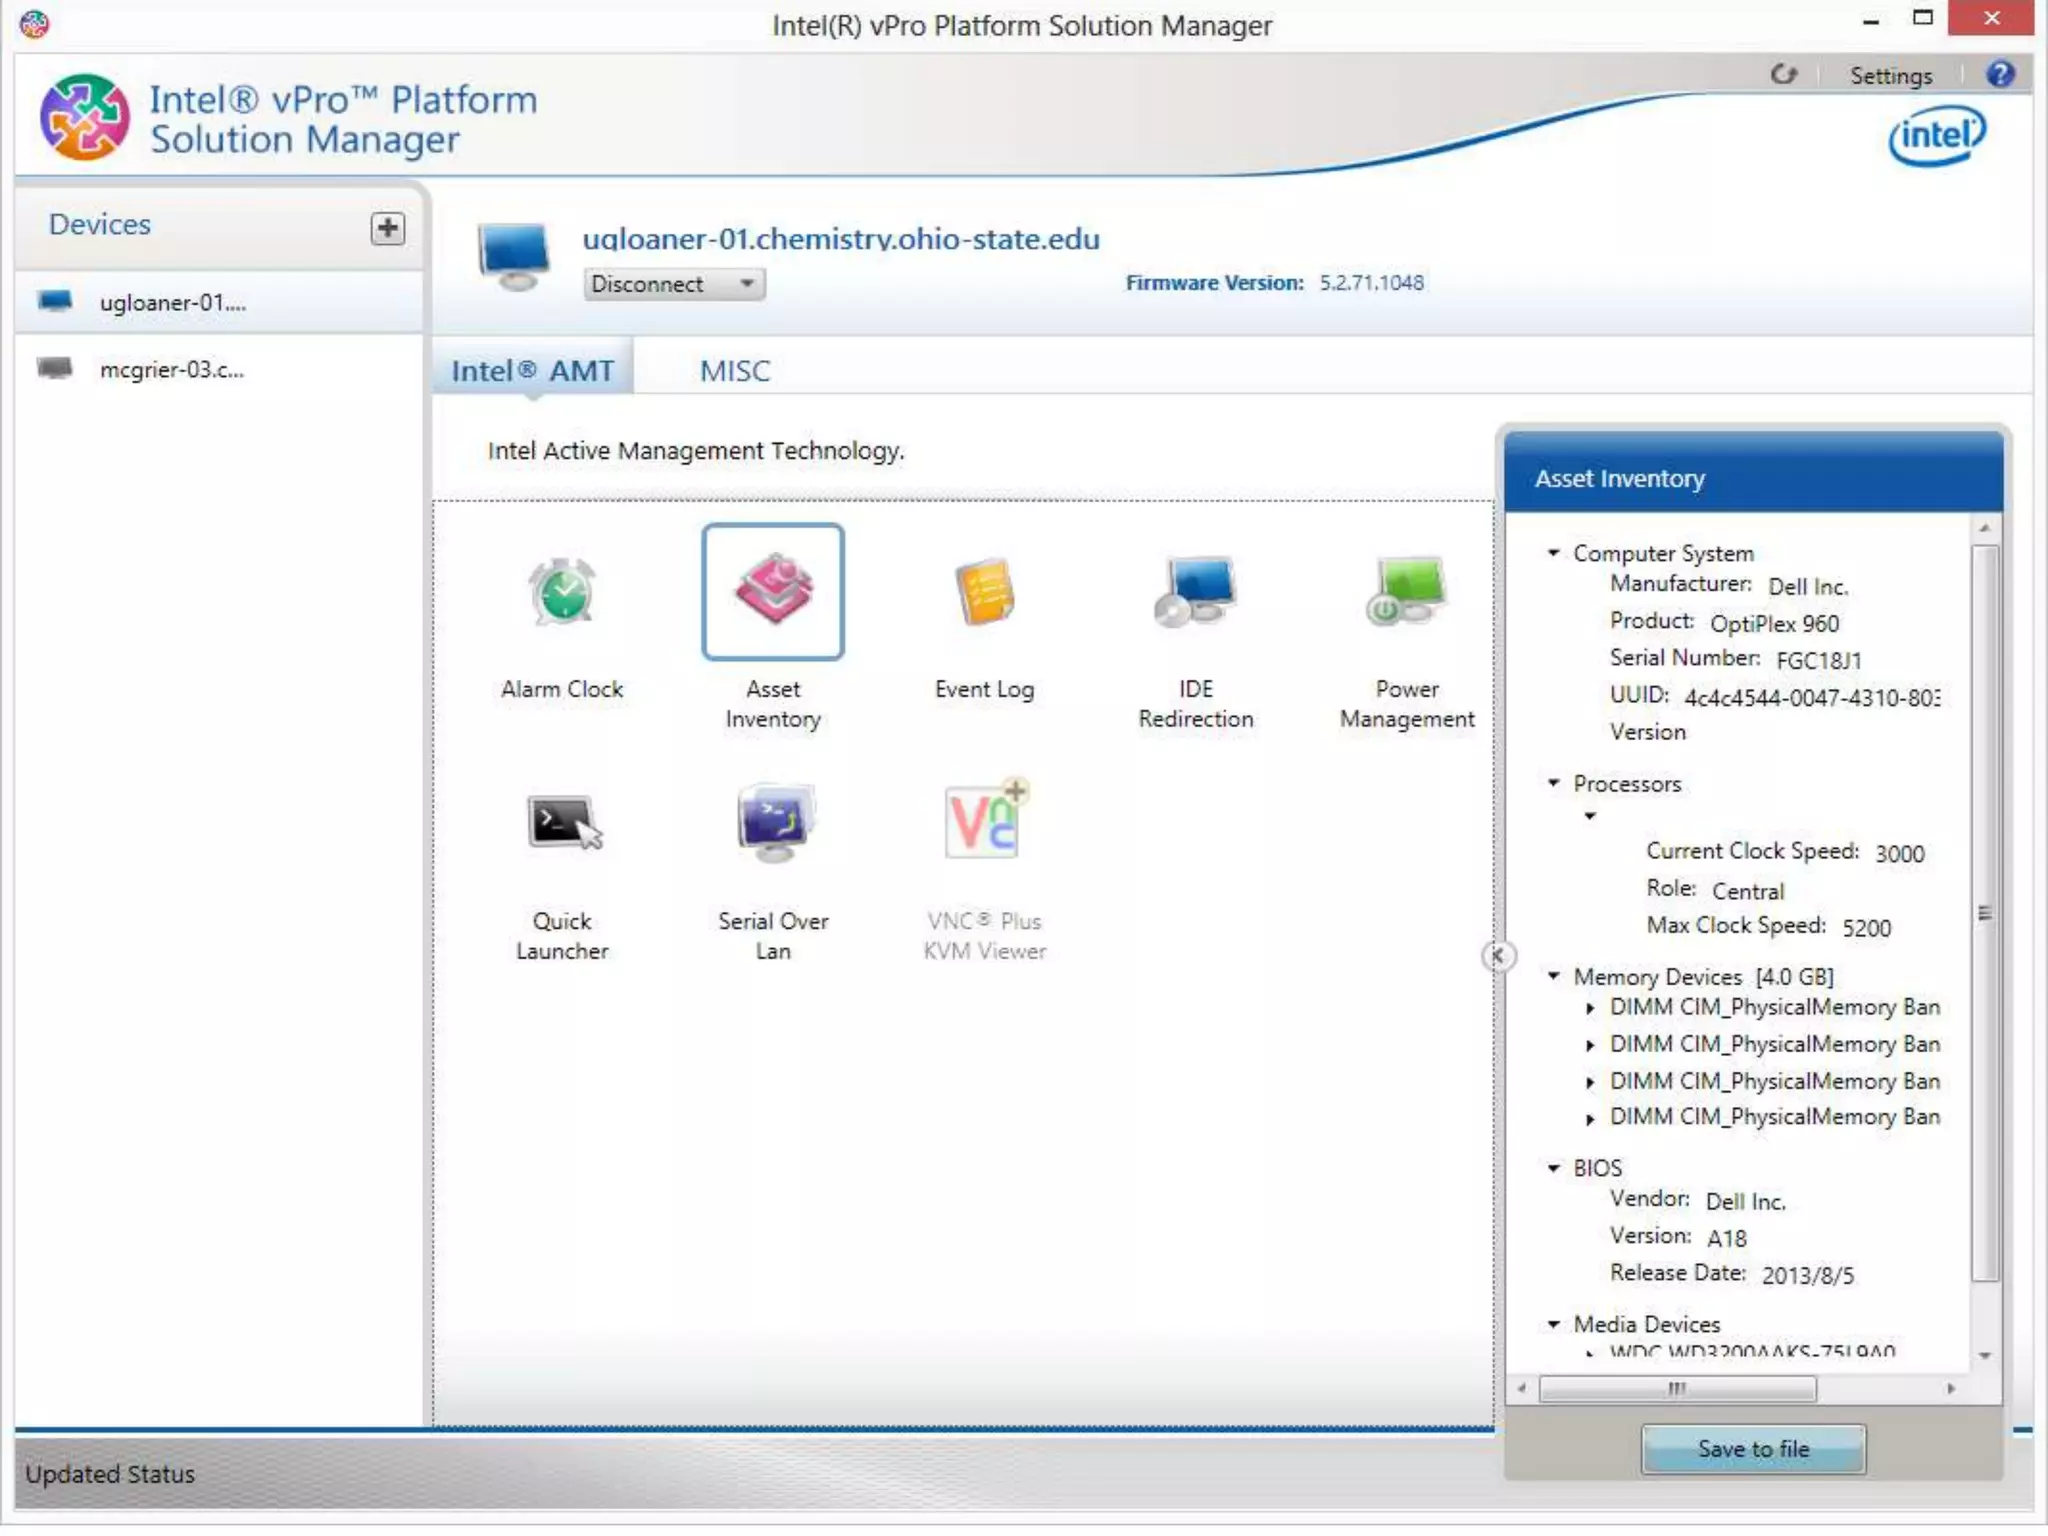Image resolution: width=2048 pixels, height=1536 pixels.
Task: Collapse the Computer System section
Action: (1553, 552)
